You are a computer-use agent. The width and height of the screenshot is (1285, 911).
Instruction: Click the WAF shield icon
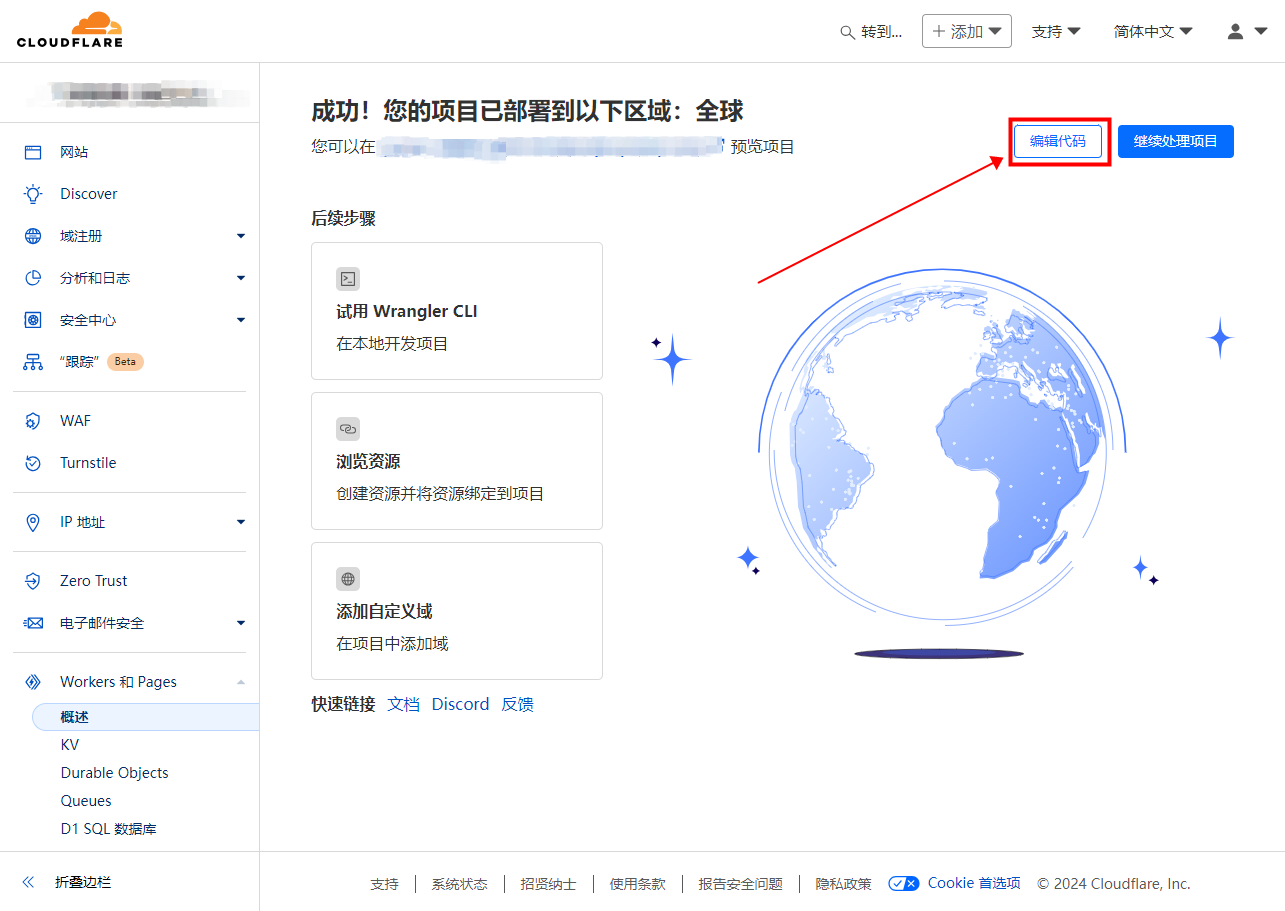33,421
